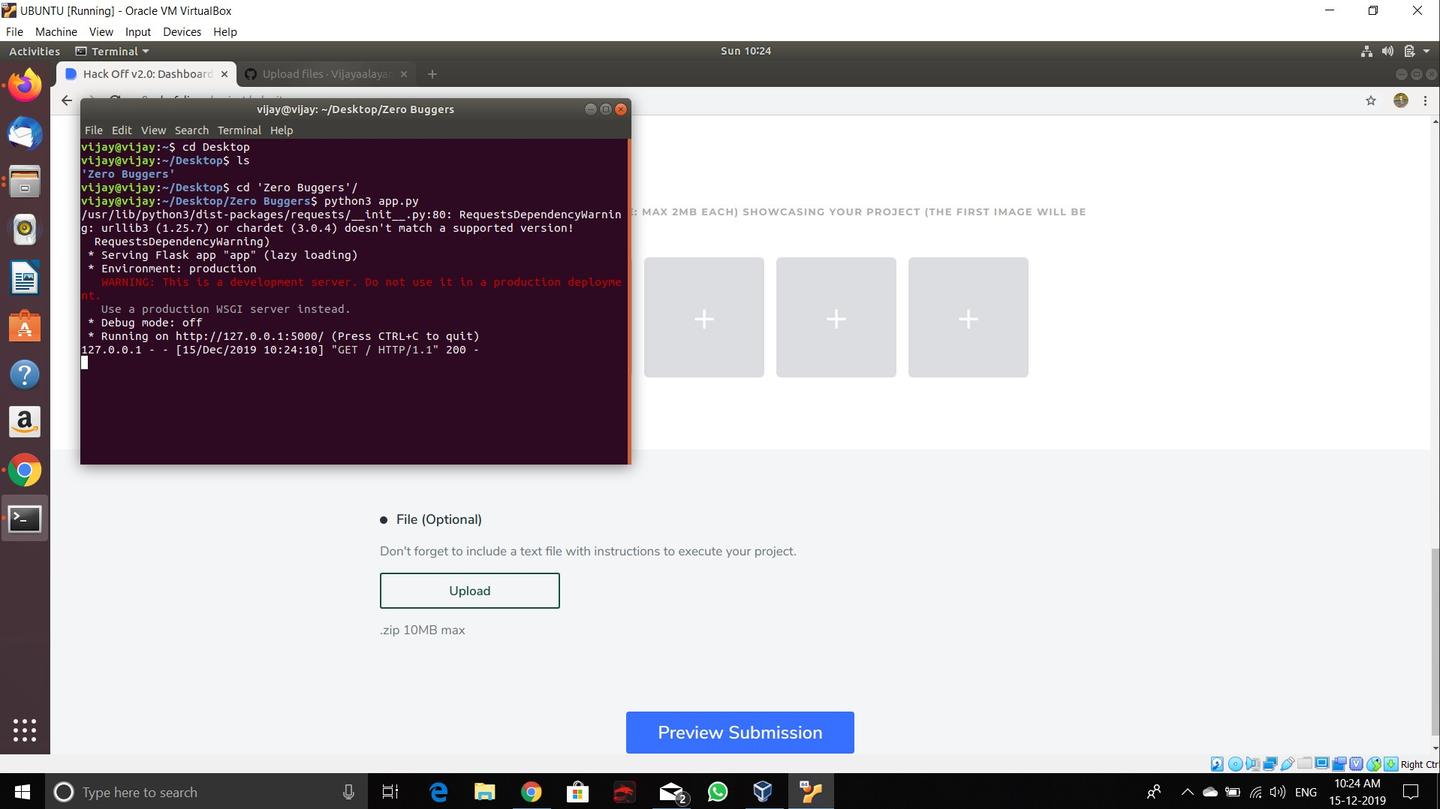Screen dimensions: 1440x809
Task: Go back using the browser back arrow
Action: pos(66,100)
